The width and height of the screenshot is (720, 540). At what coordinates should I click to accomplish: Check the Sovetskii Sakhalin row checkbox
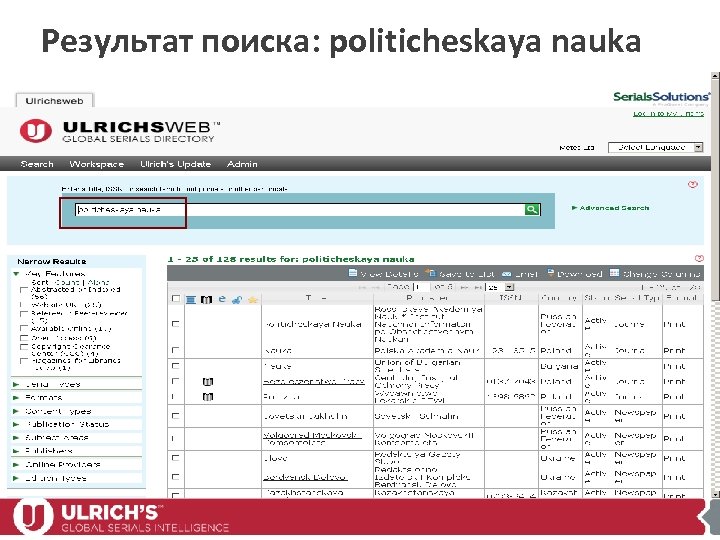point(175,416)
